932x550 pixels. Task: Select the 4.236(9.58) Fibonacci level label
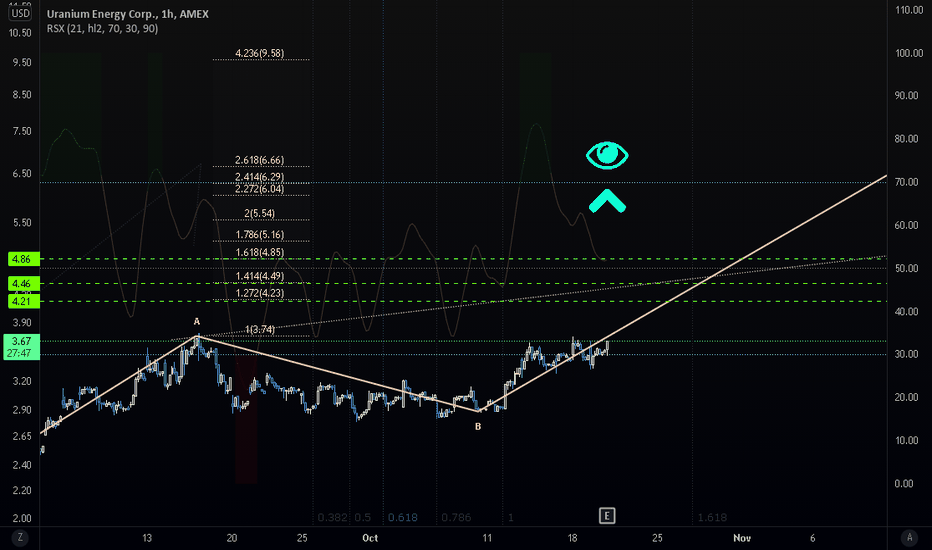click(x=260, y=54)
